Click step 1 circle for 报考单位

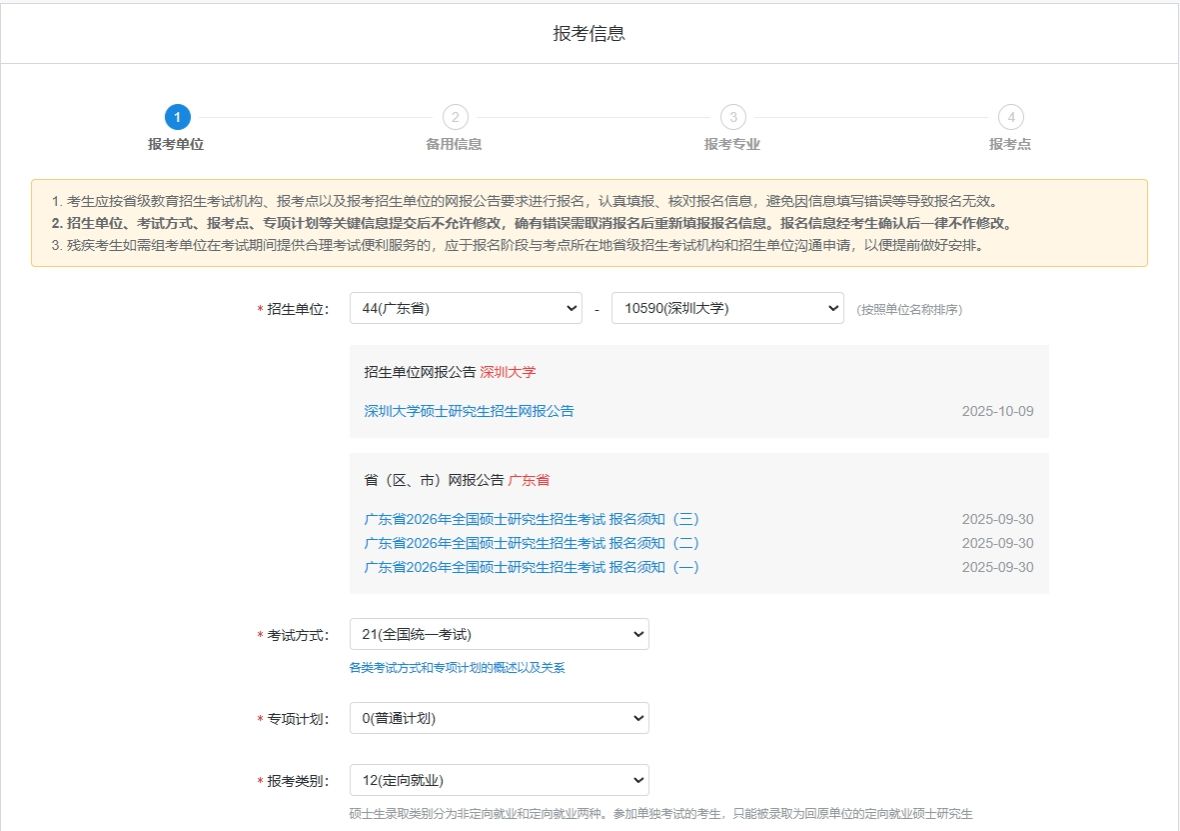[x=177, y=118]
